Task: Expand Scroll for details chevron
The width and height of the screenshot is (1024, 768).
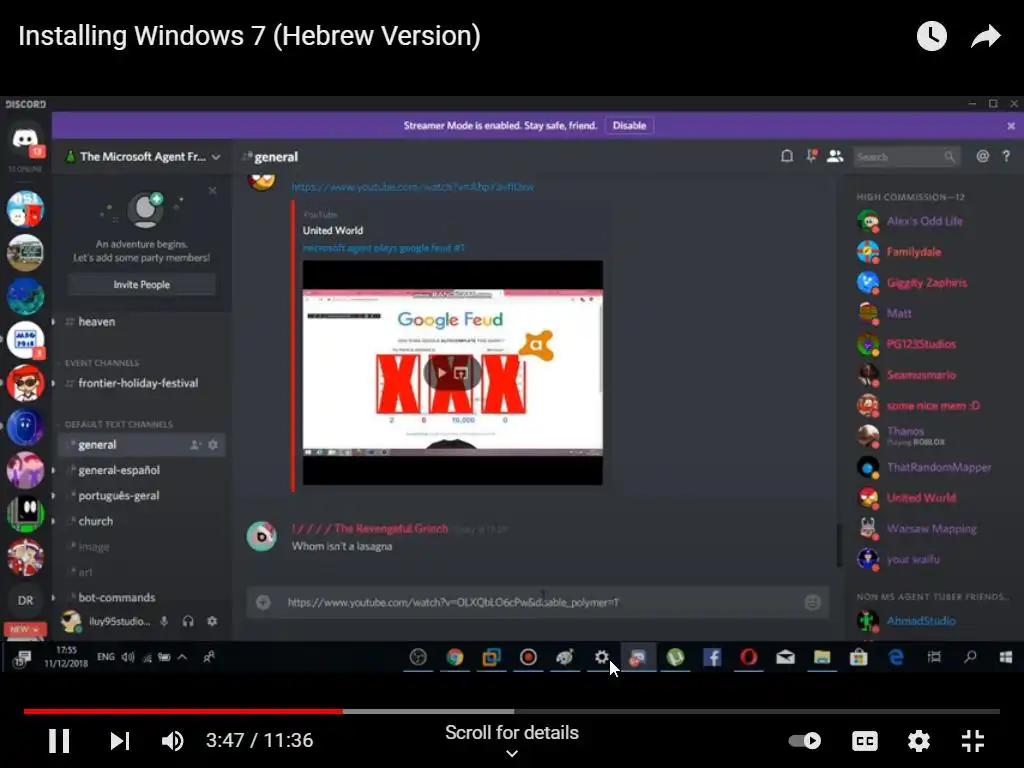Action: point(512,753)
